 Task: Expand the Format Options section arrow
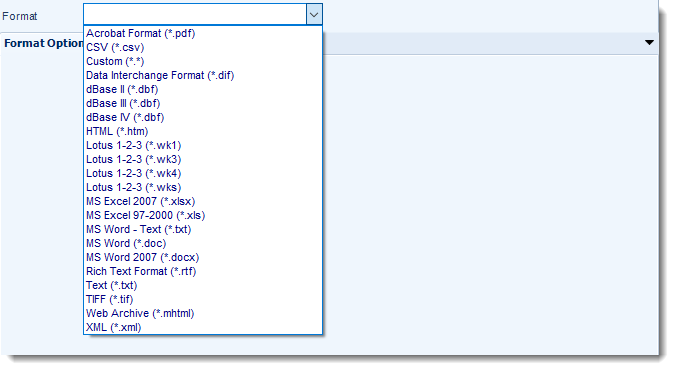(x=649, y=43)
